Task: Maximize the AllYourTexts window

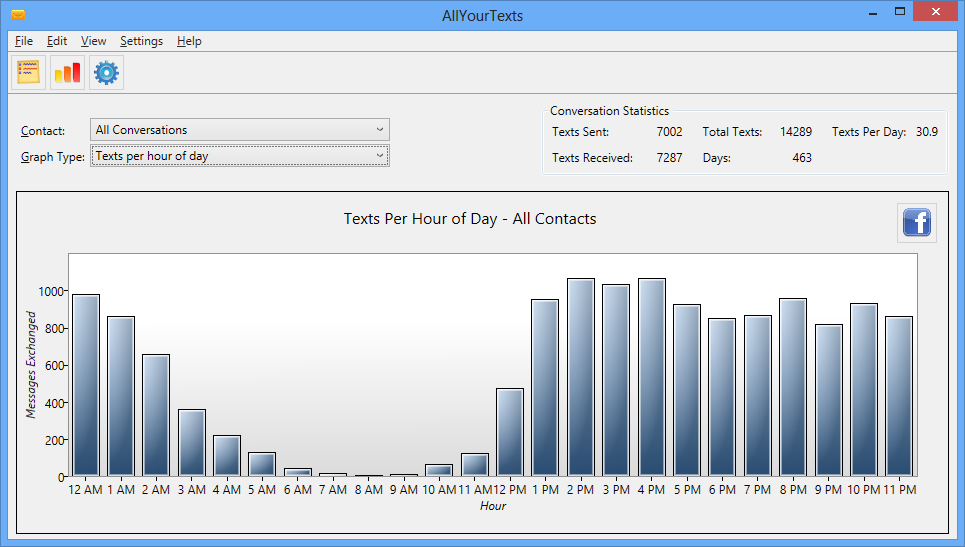Action: point(900,12)
